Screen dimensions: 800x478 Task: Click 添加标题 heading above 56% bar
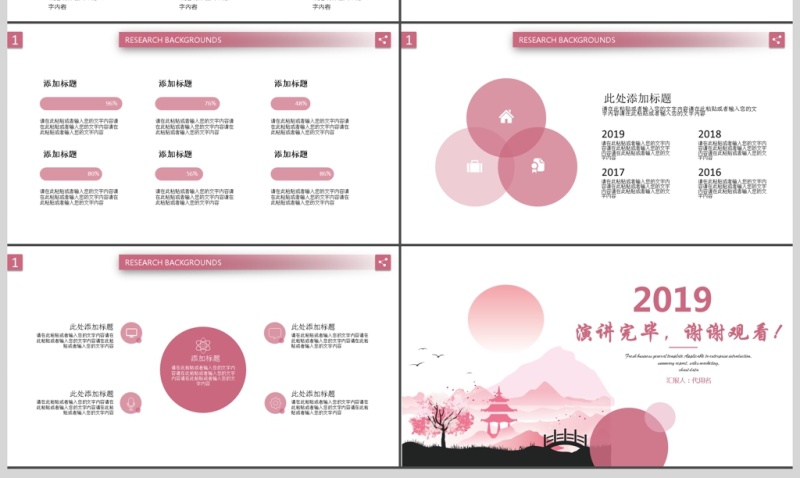tap(176, 154)
